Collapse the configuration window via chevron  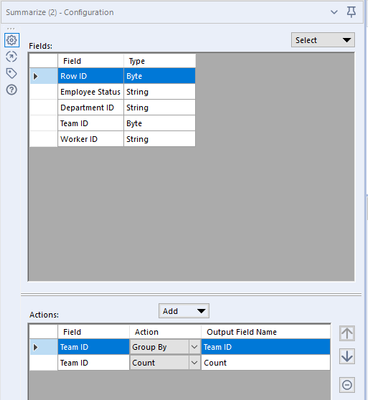pyautogui.click(x=334, y=12)
